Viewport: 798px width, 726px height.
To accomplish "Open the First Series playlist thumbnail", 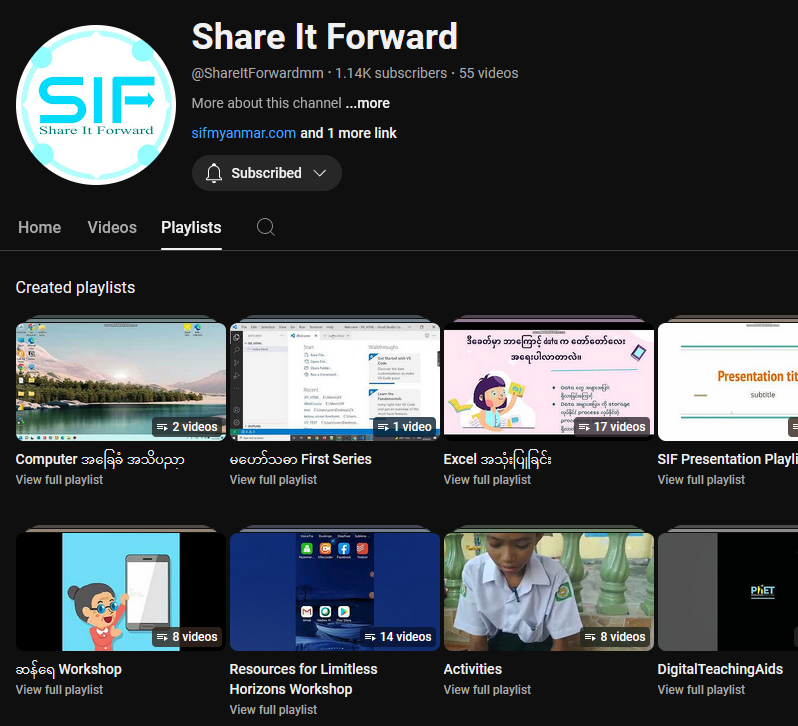I will [334, 382].
